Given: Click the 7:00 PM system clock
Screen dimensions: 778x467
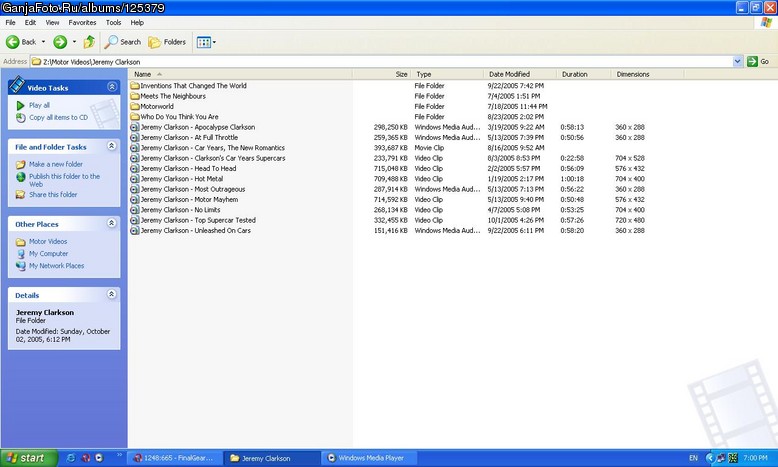Looking at the screenshot, I should pos(756,458).
